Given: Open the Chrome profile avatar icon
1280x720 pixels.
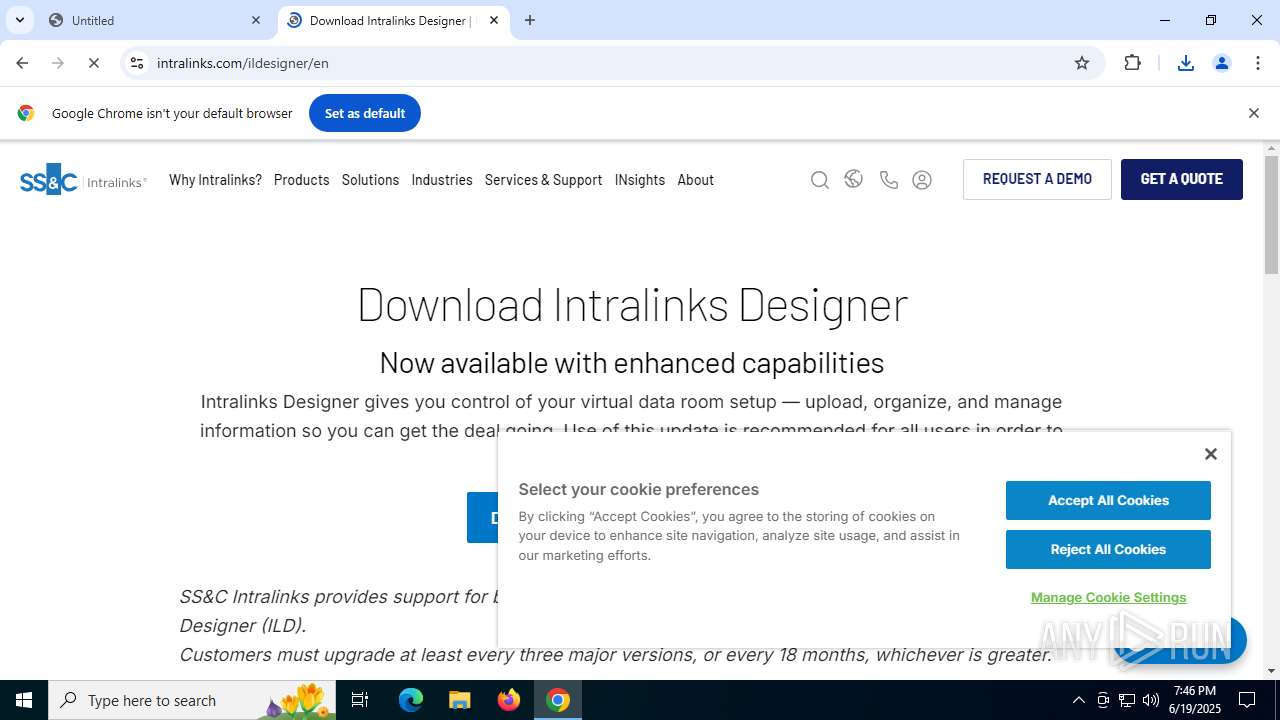Looking at the screenshot, I should 1221,63.
